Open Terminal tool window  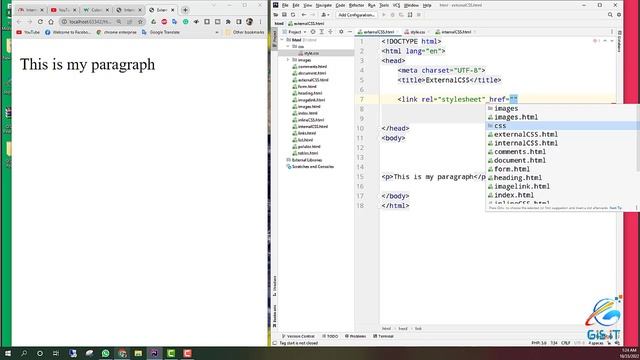click(x=383, y=336)
